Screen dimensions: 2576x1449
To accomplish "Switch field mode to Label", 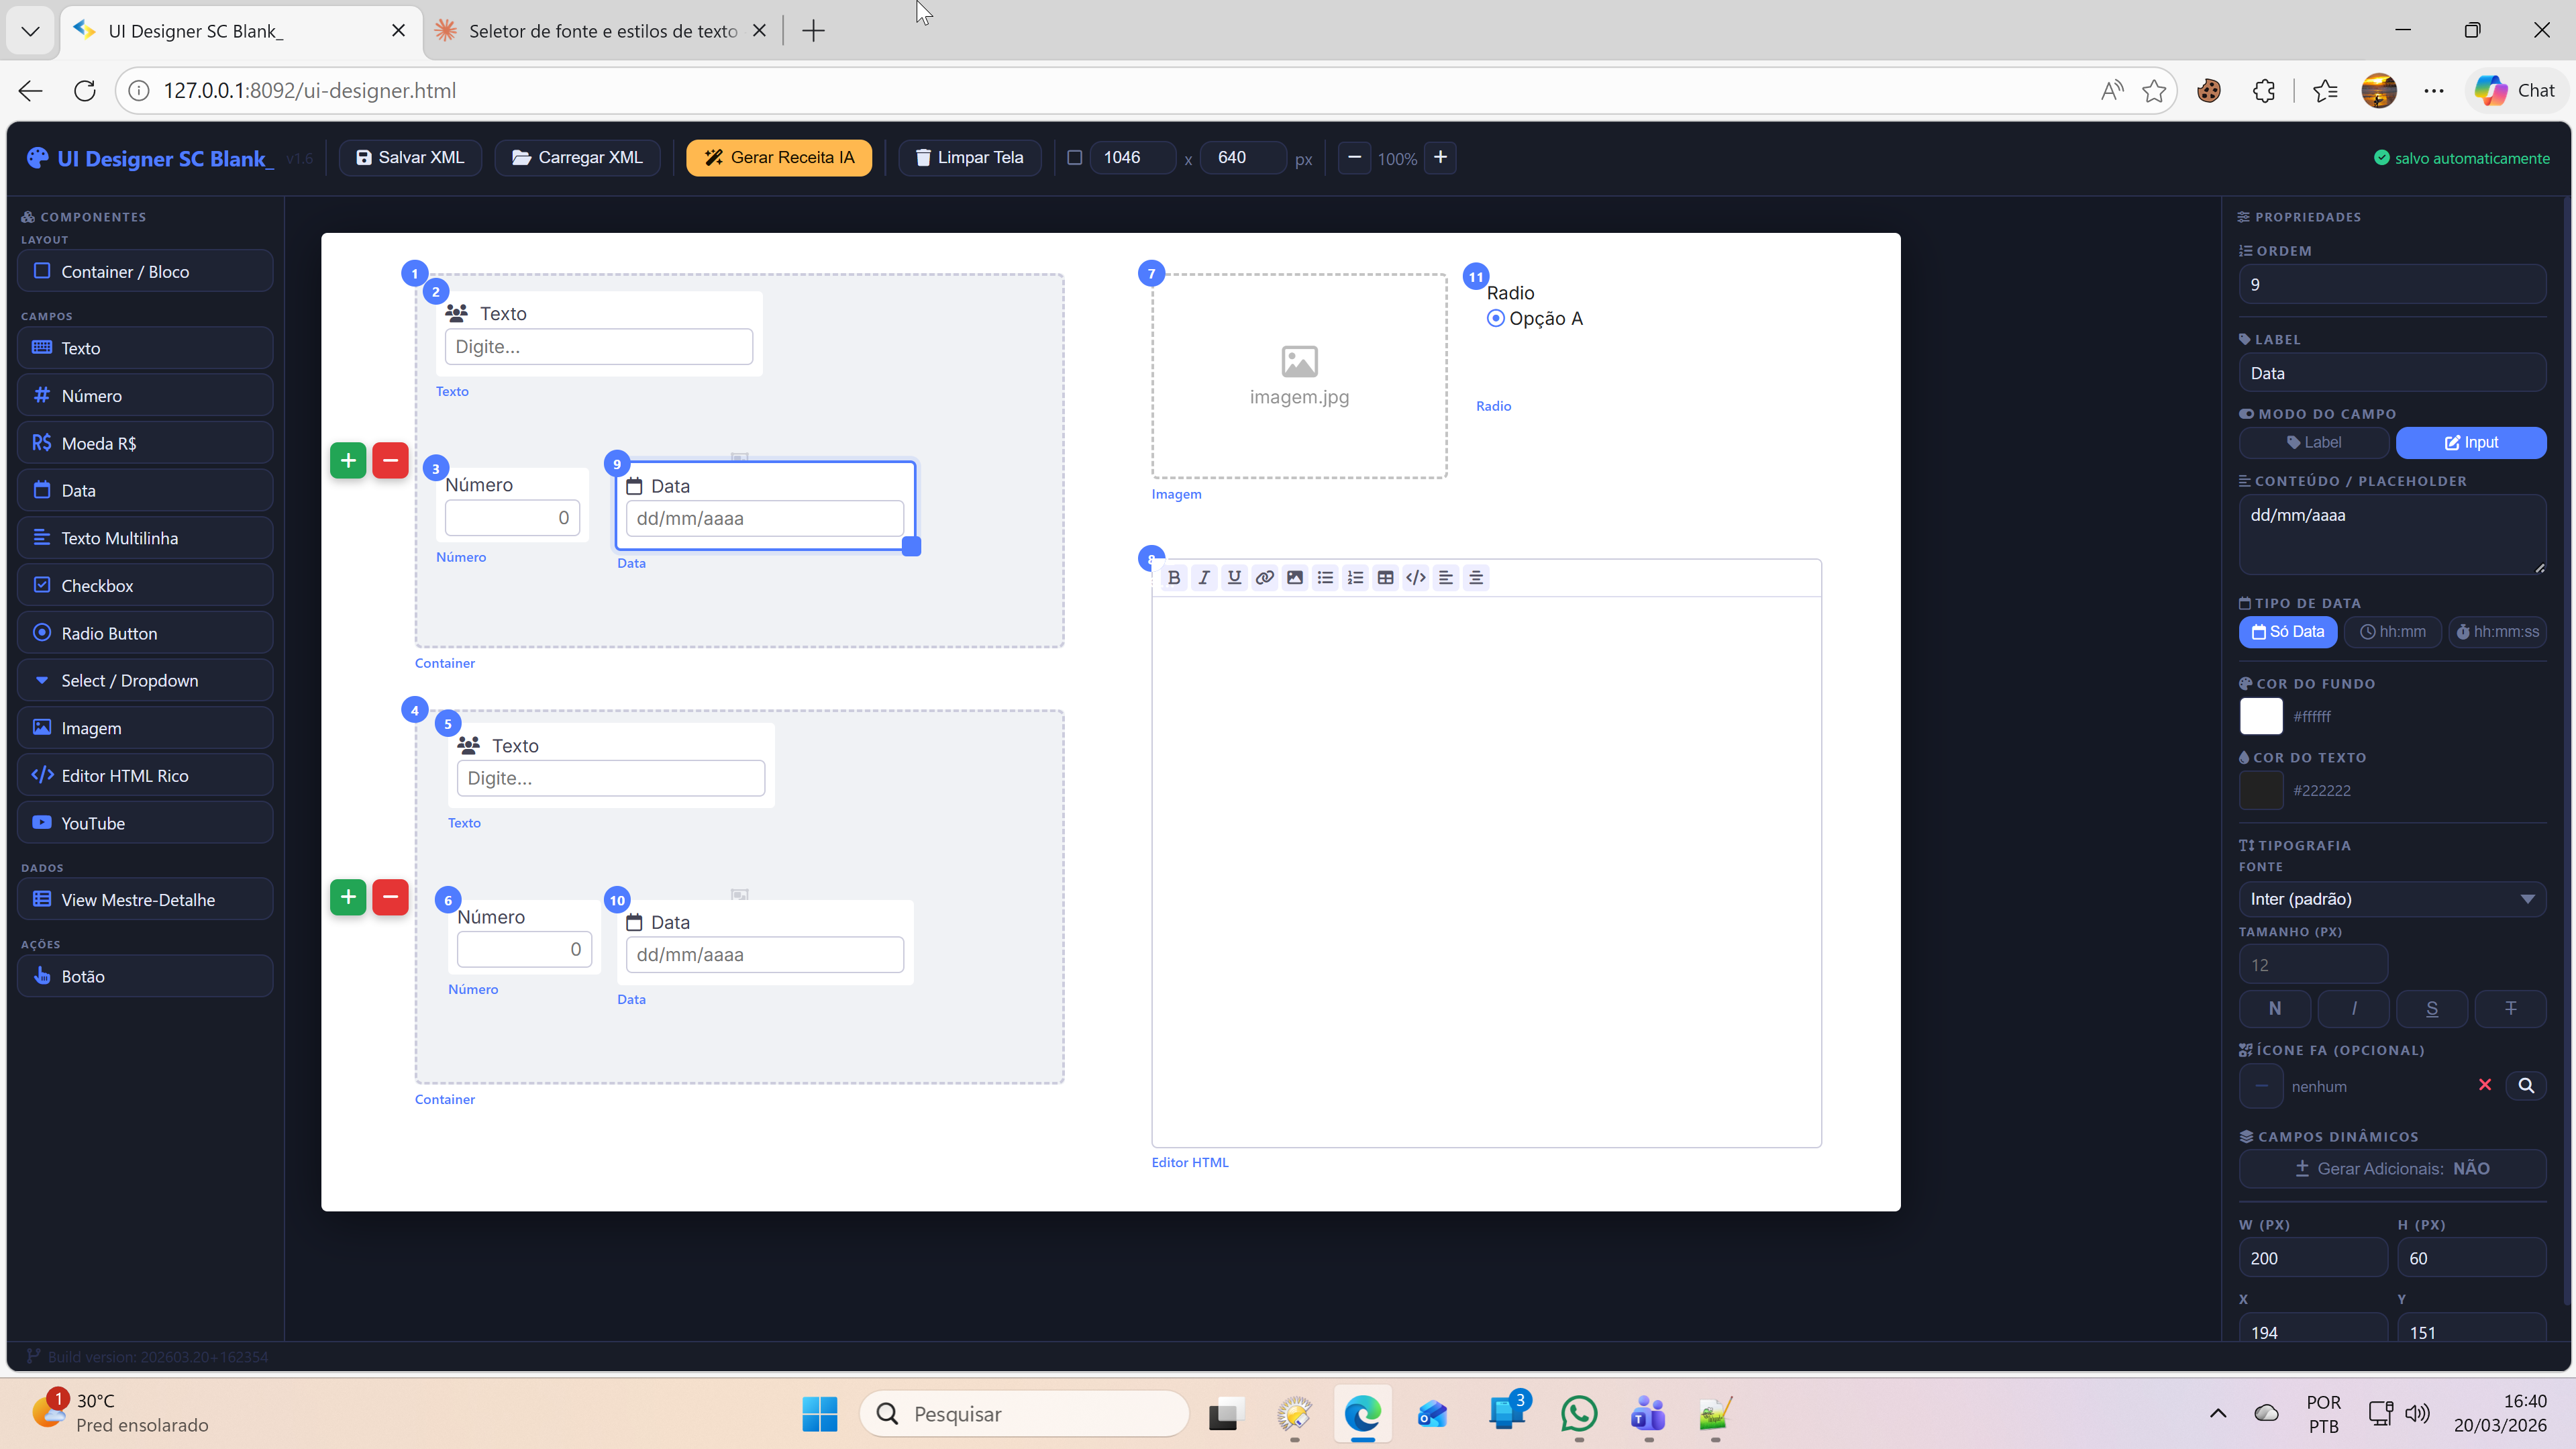I will pyautogui.click(x=2313, y=442).
